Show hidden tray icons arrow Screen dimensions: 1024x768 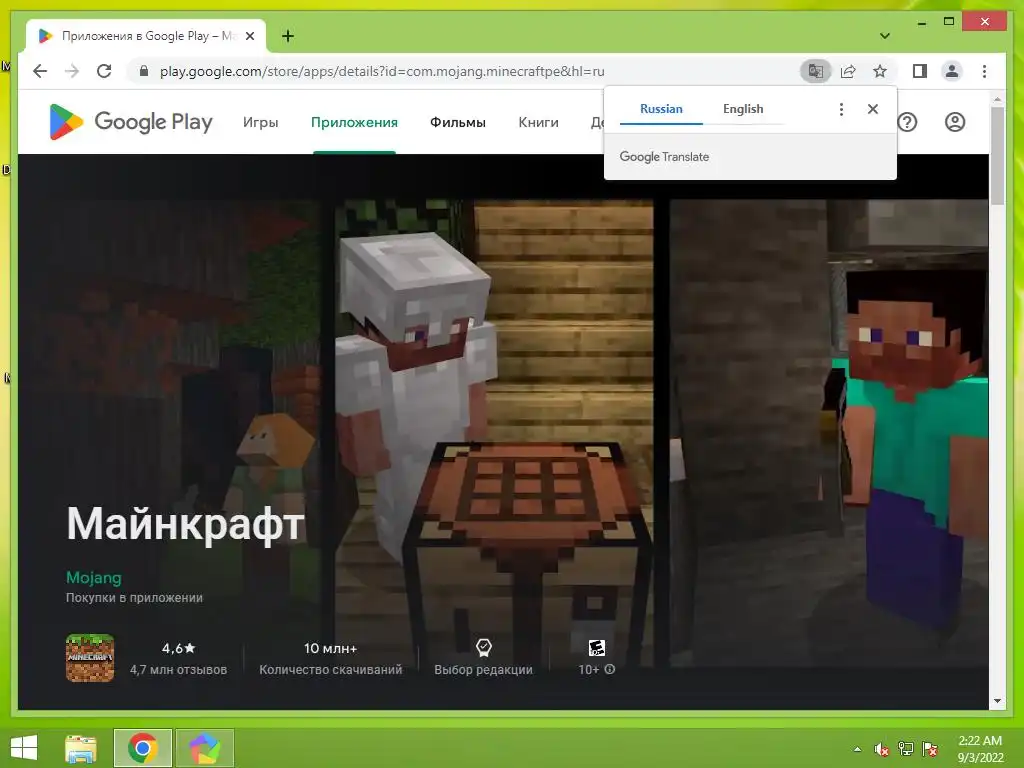click(x=857, y=749)
